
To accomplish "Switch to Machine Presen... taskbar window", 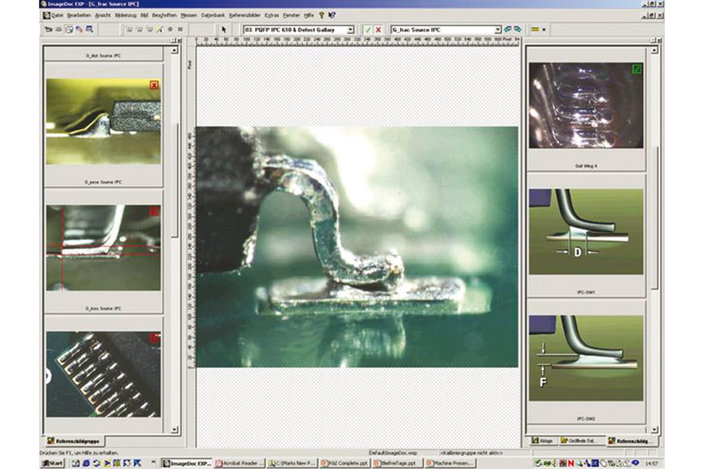I will pos(450,463).
